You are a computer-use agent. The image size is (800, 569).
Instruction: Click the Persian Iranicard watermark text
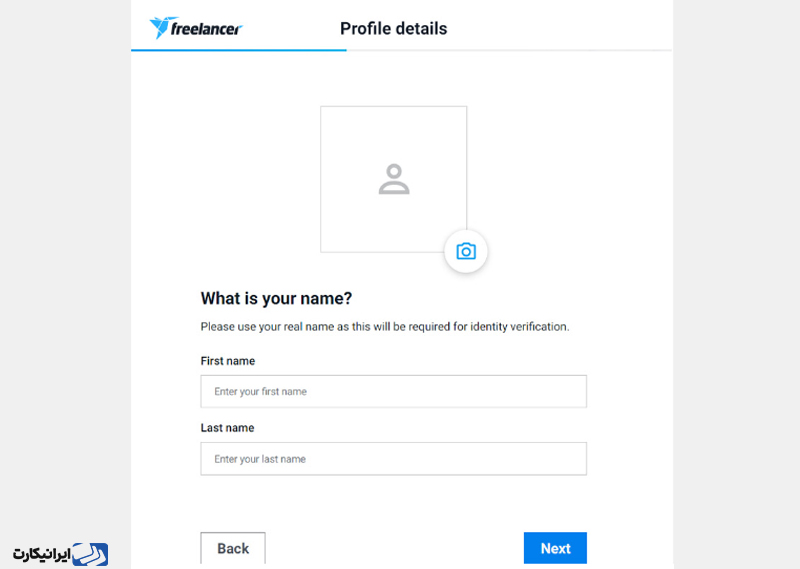click(41, 554)
